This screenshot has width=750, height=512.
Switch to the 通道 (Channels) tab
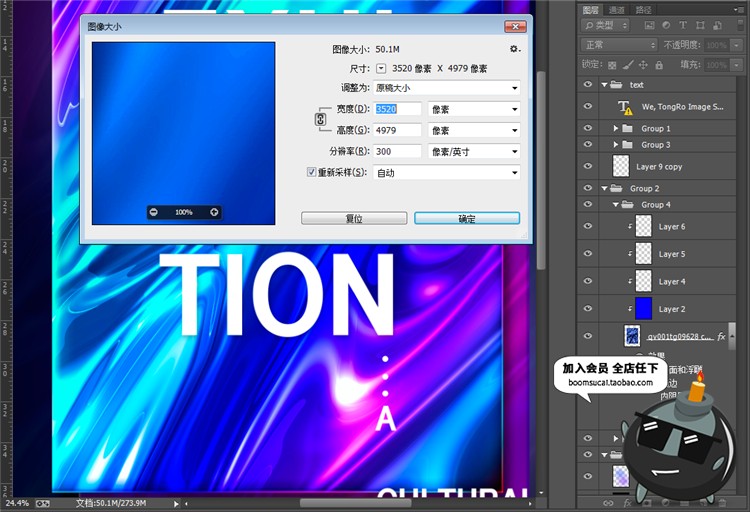click(618, 8)
